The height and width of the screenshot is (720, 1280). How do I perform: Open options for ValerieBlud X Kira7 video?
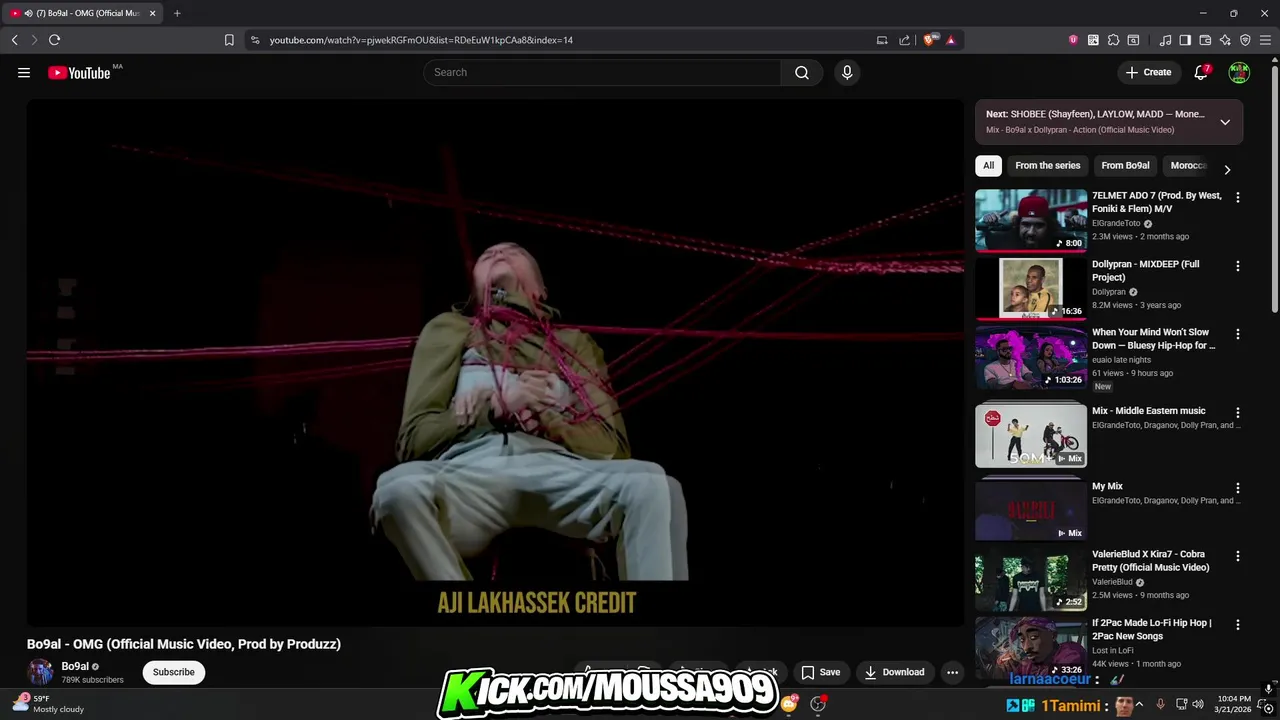point(1238,557)
